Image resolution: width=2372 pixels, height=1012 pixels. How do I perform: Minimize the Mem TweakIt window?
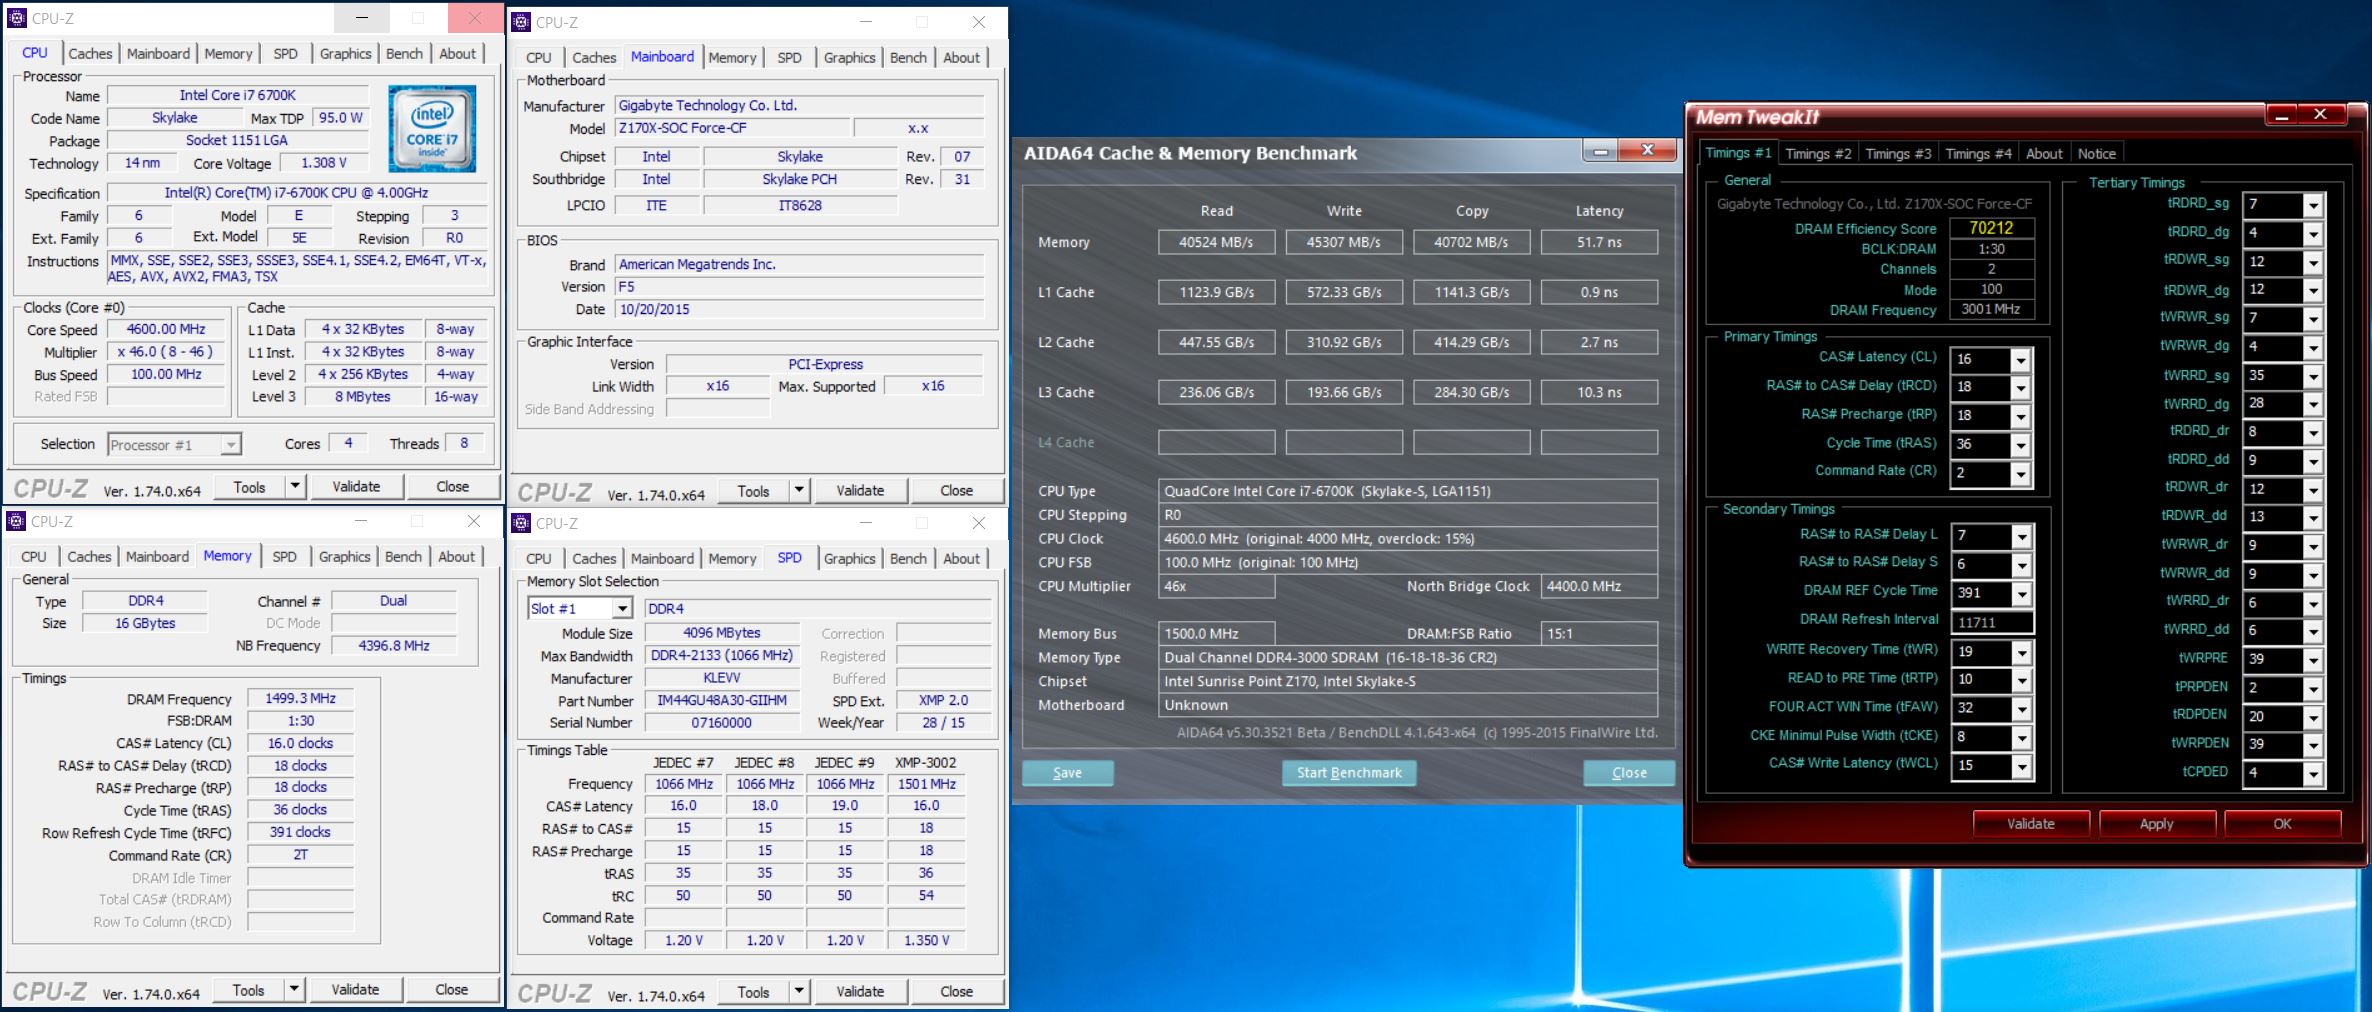2282,115
